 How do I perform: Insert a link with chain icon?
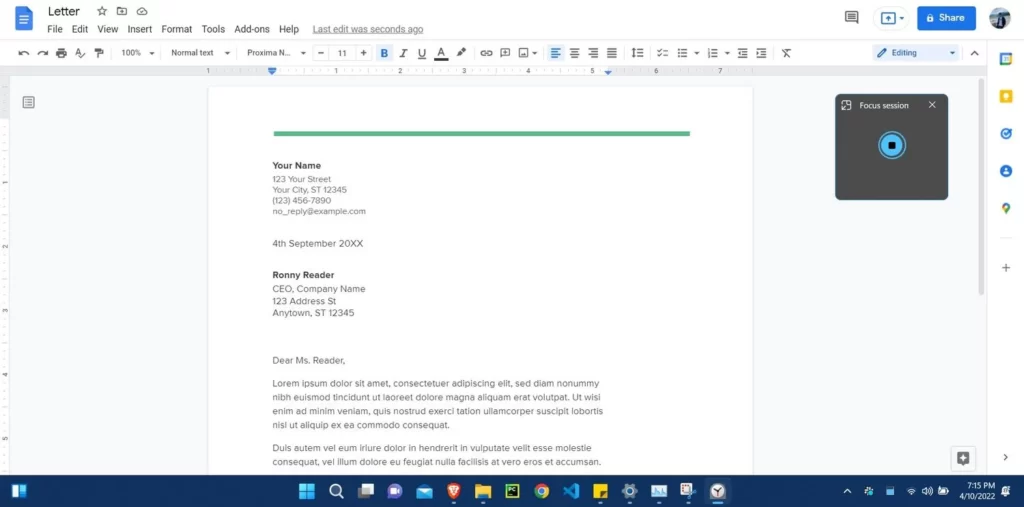[486, 53]
